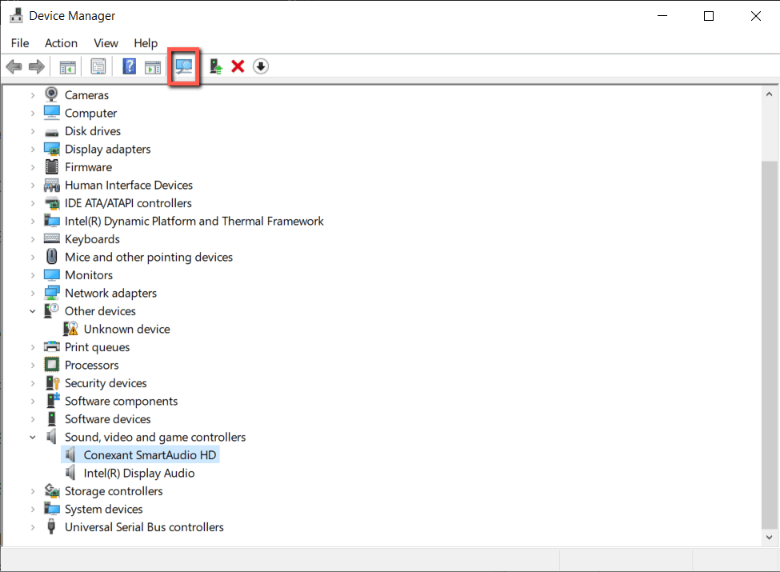Click red X Uninstall device icon
Screen dimensions: 780x572
click(x=238, y=66)
